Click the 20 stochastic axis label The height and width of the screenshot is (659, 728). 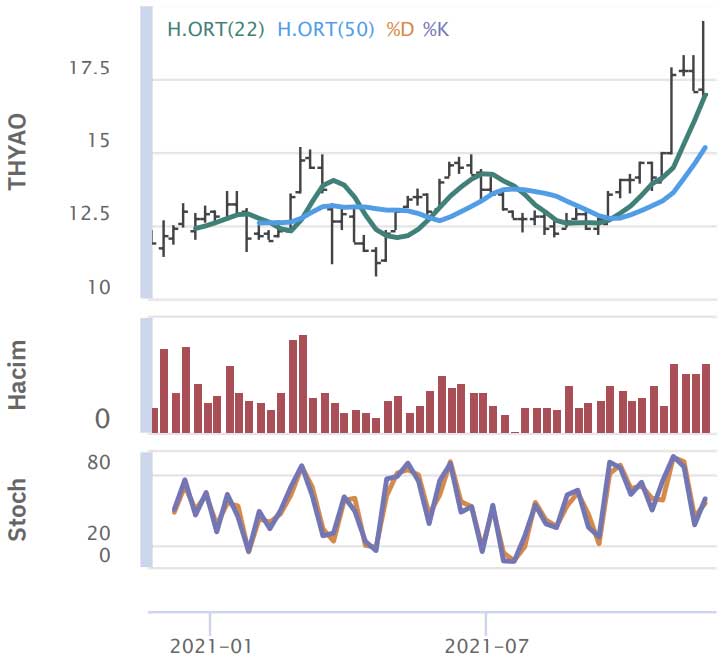[98, 533]
